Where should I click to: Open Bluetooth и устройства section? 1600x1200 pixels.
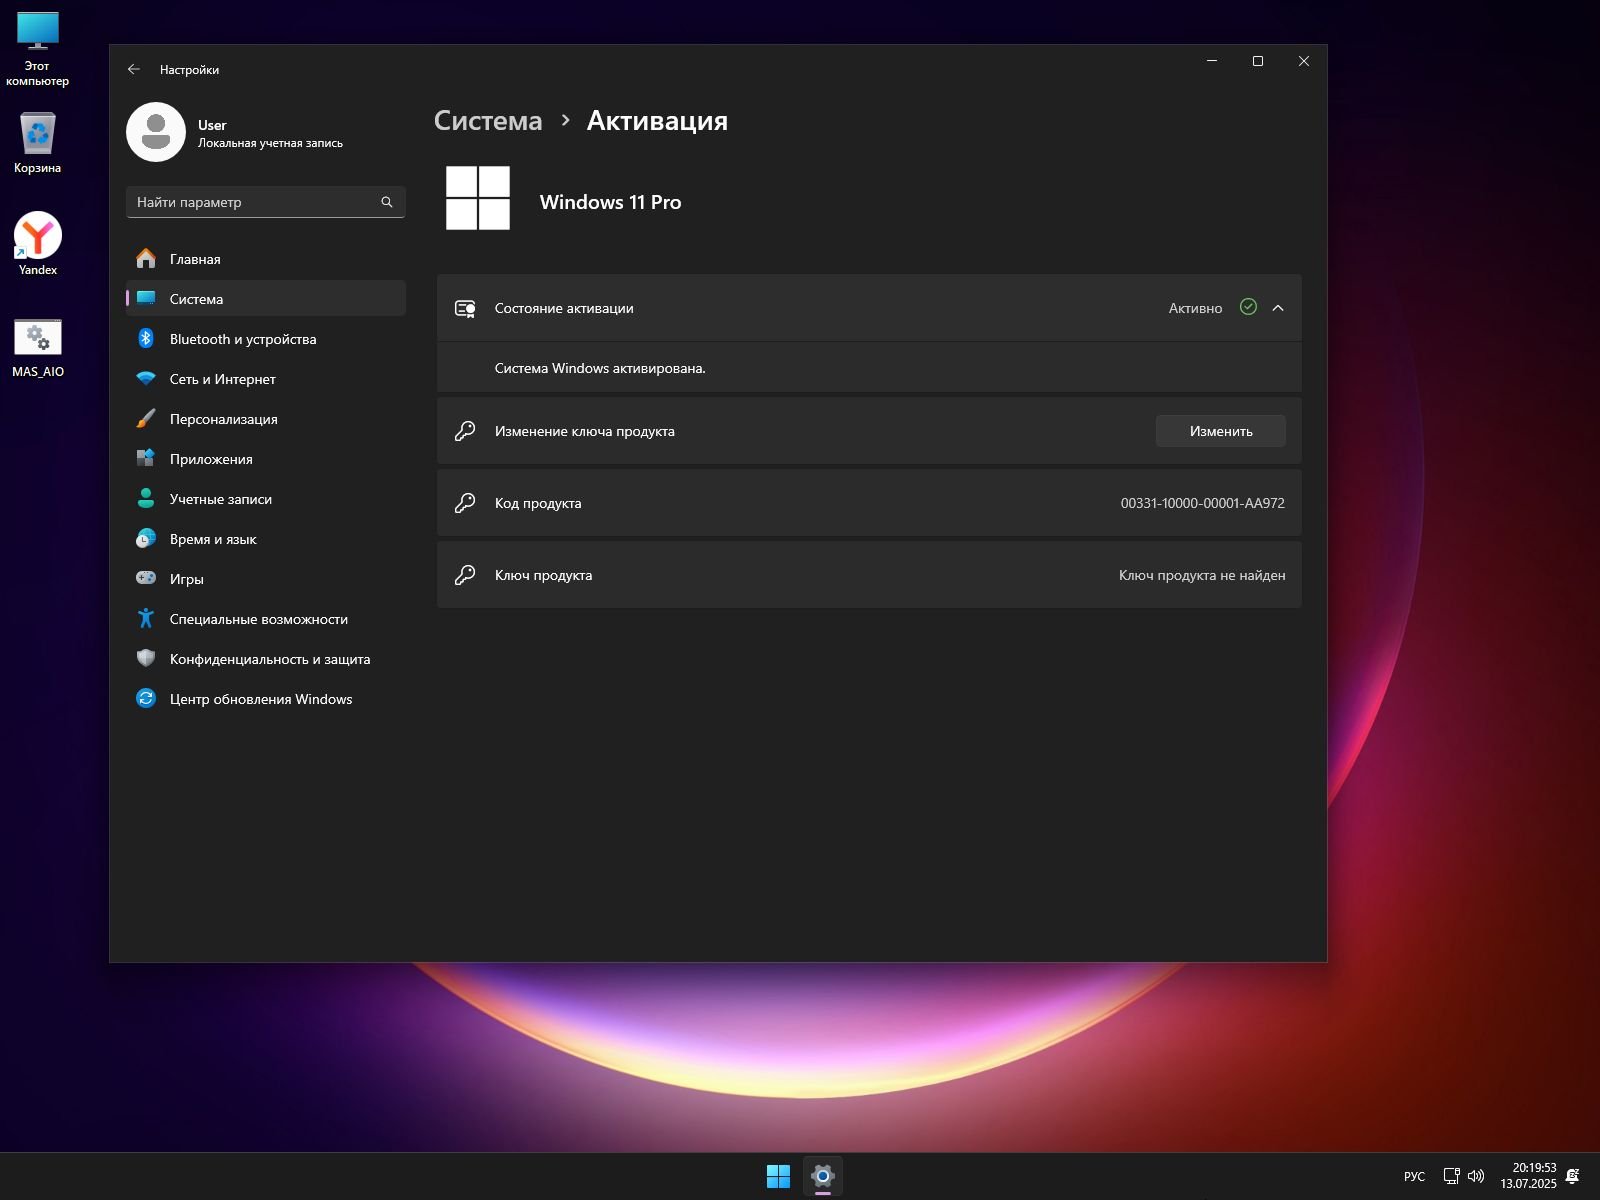point(266,339)
